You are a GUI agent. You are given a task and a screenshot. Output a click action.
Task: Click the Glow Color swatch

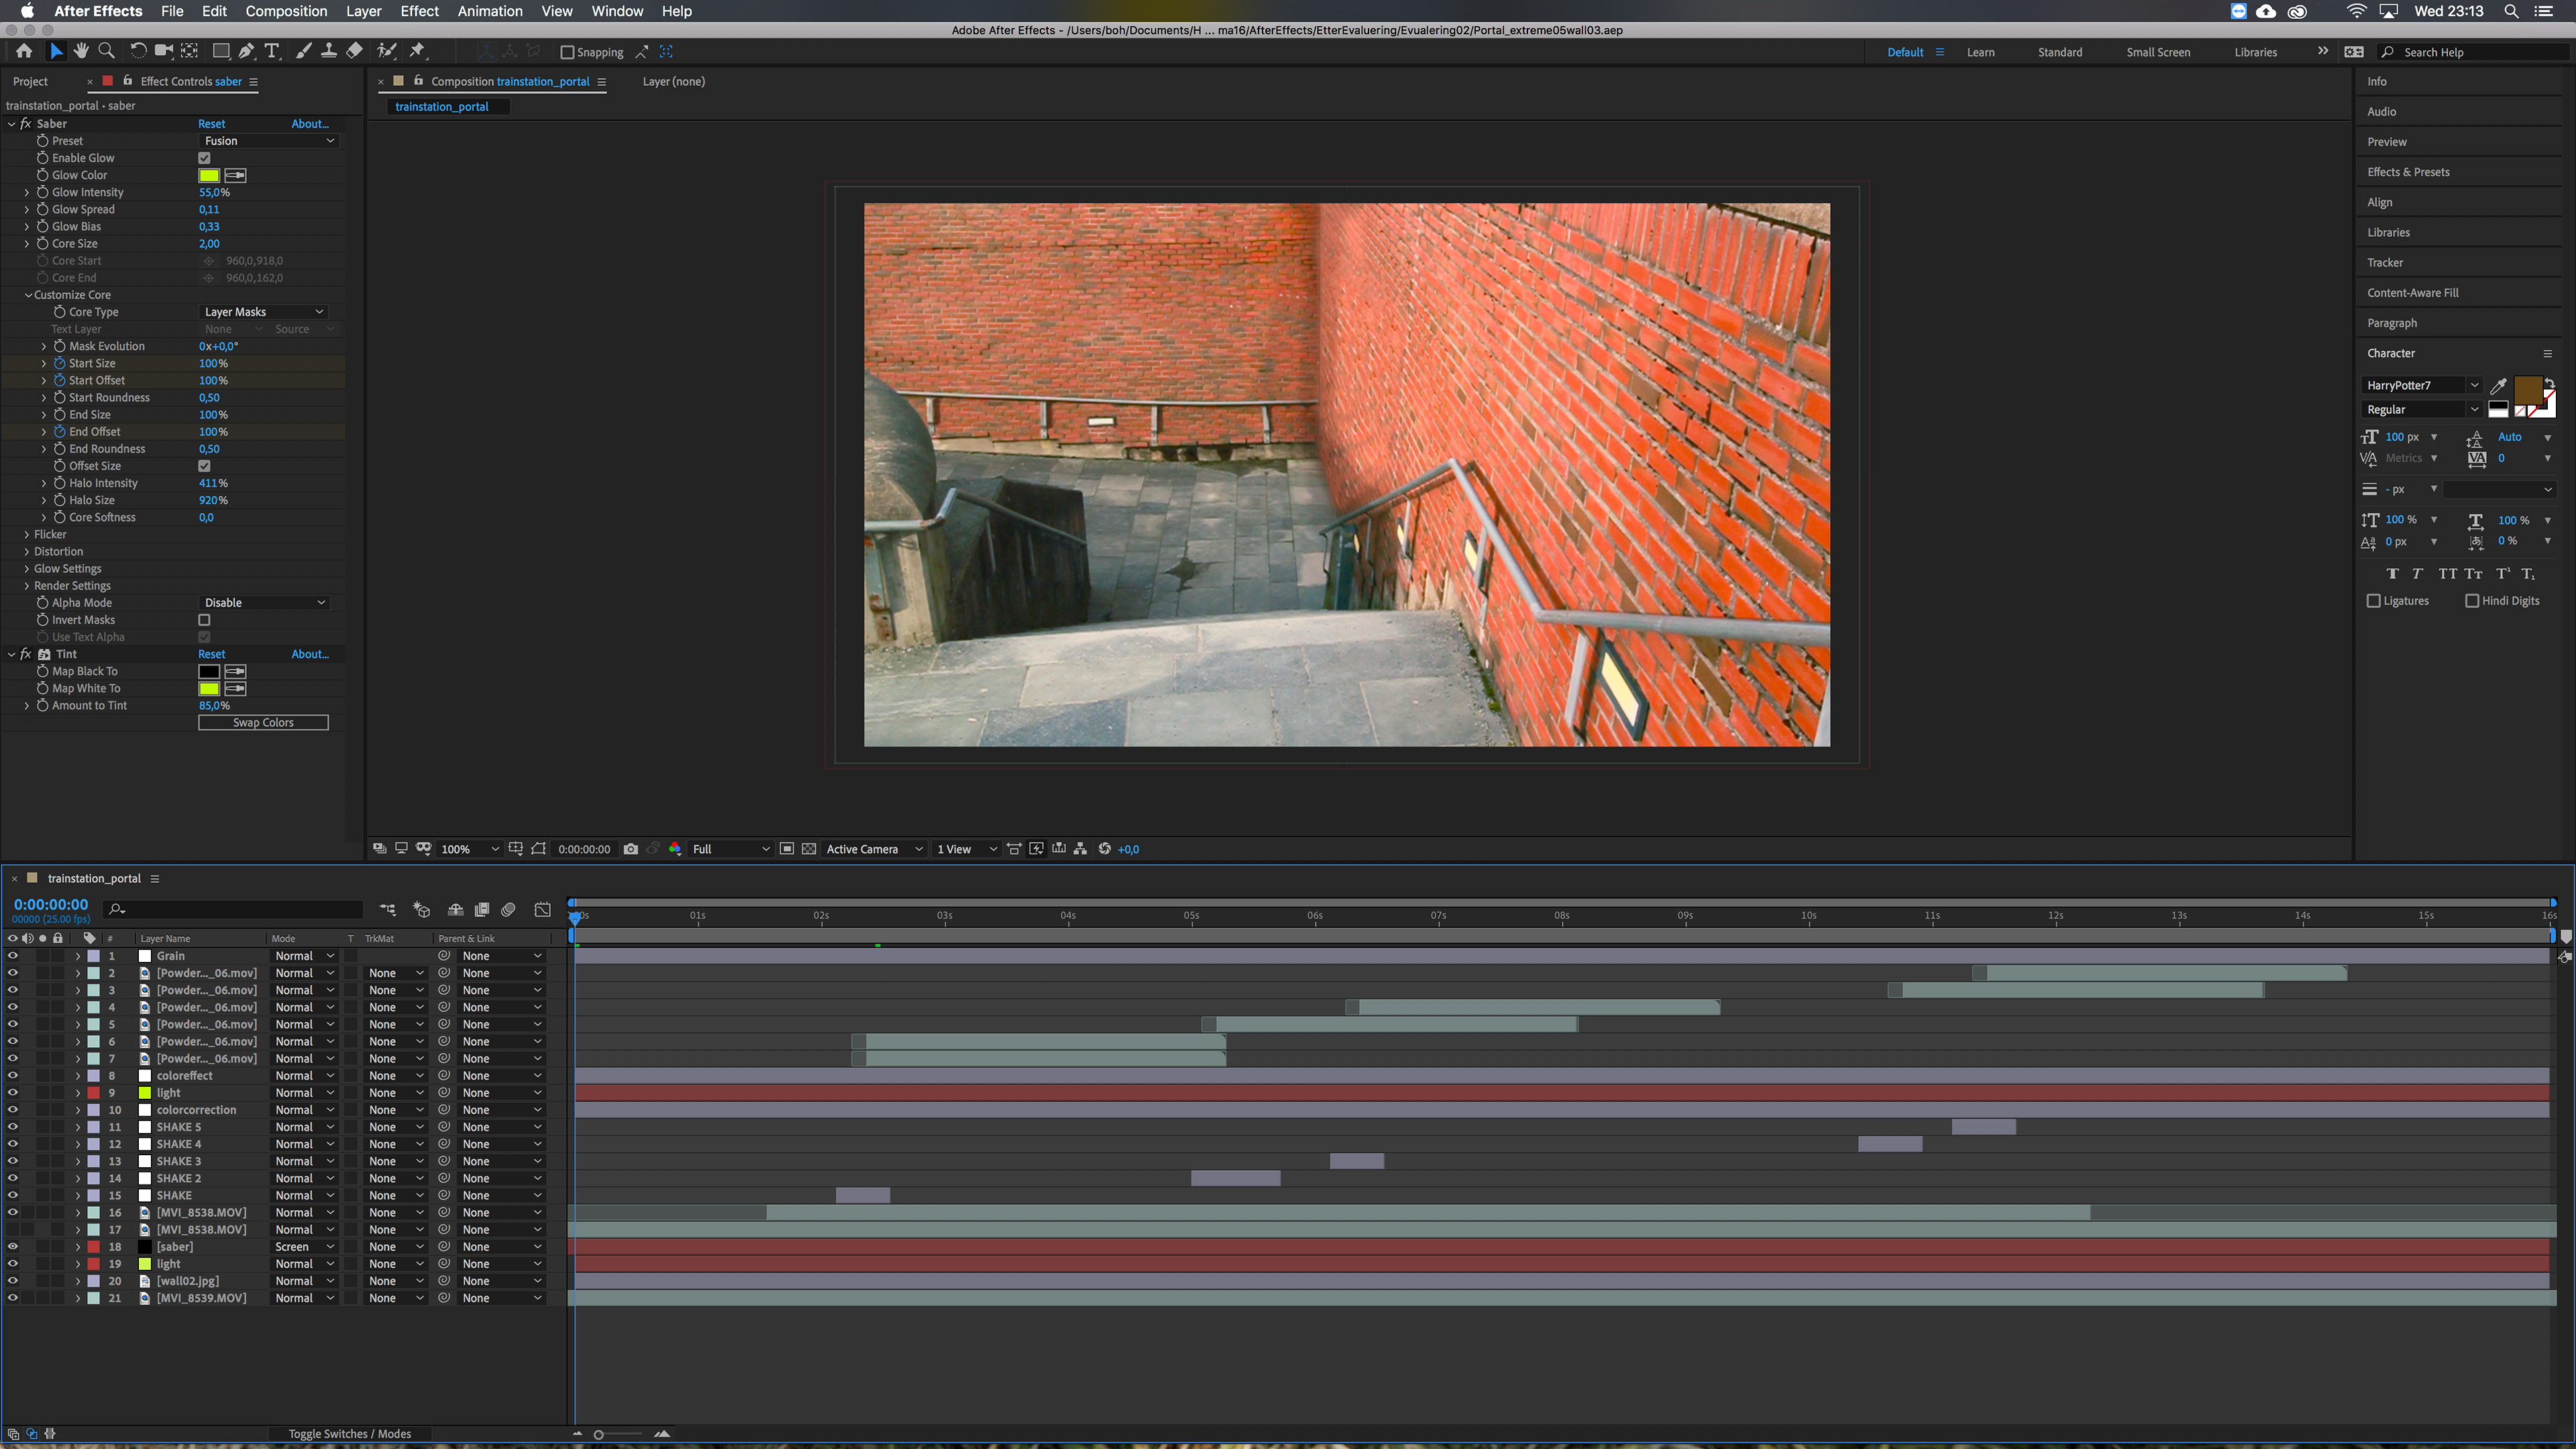click(x=208, y=175)
